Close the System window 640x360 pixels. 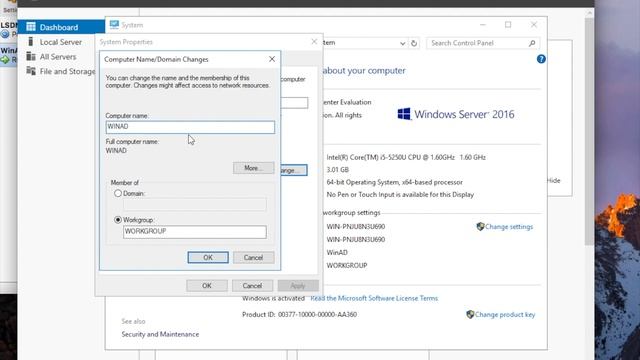(534, 25)
